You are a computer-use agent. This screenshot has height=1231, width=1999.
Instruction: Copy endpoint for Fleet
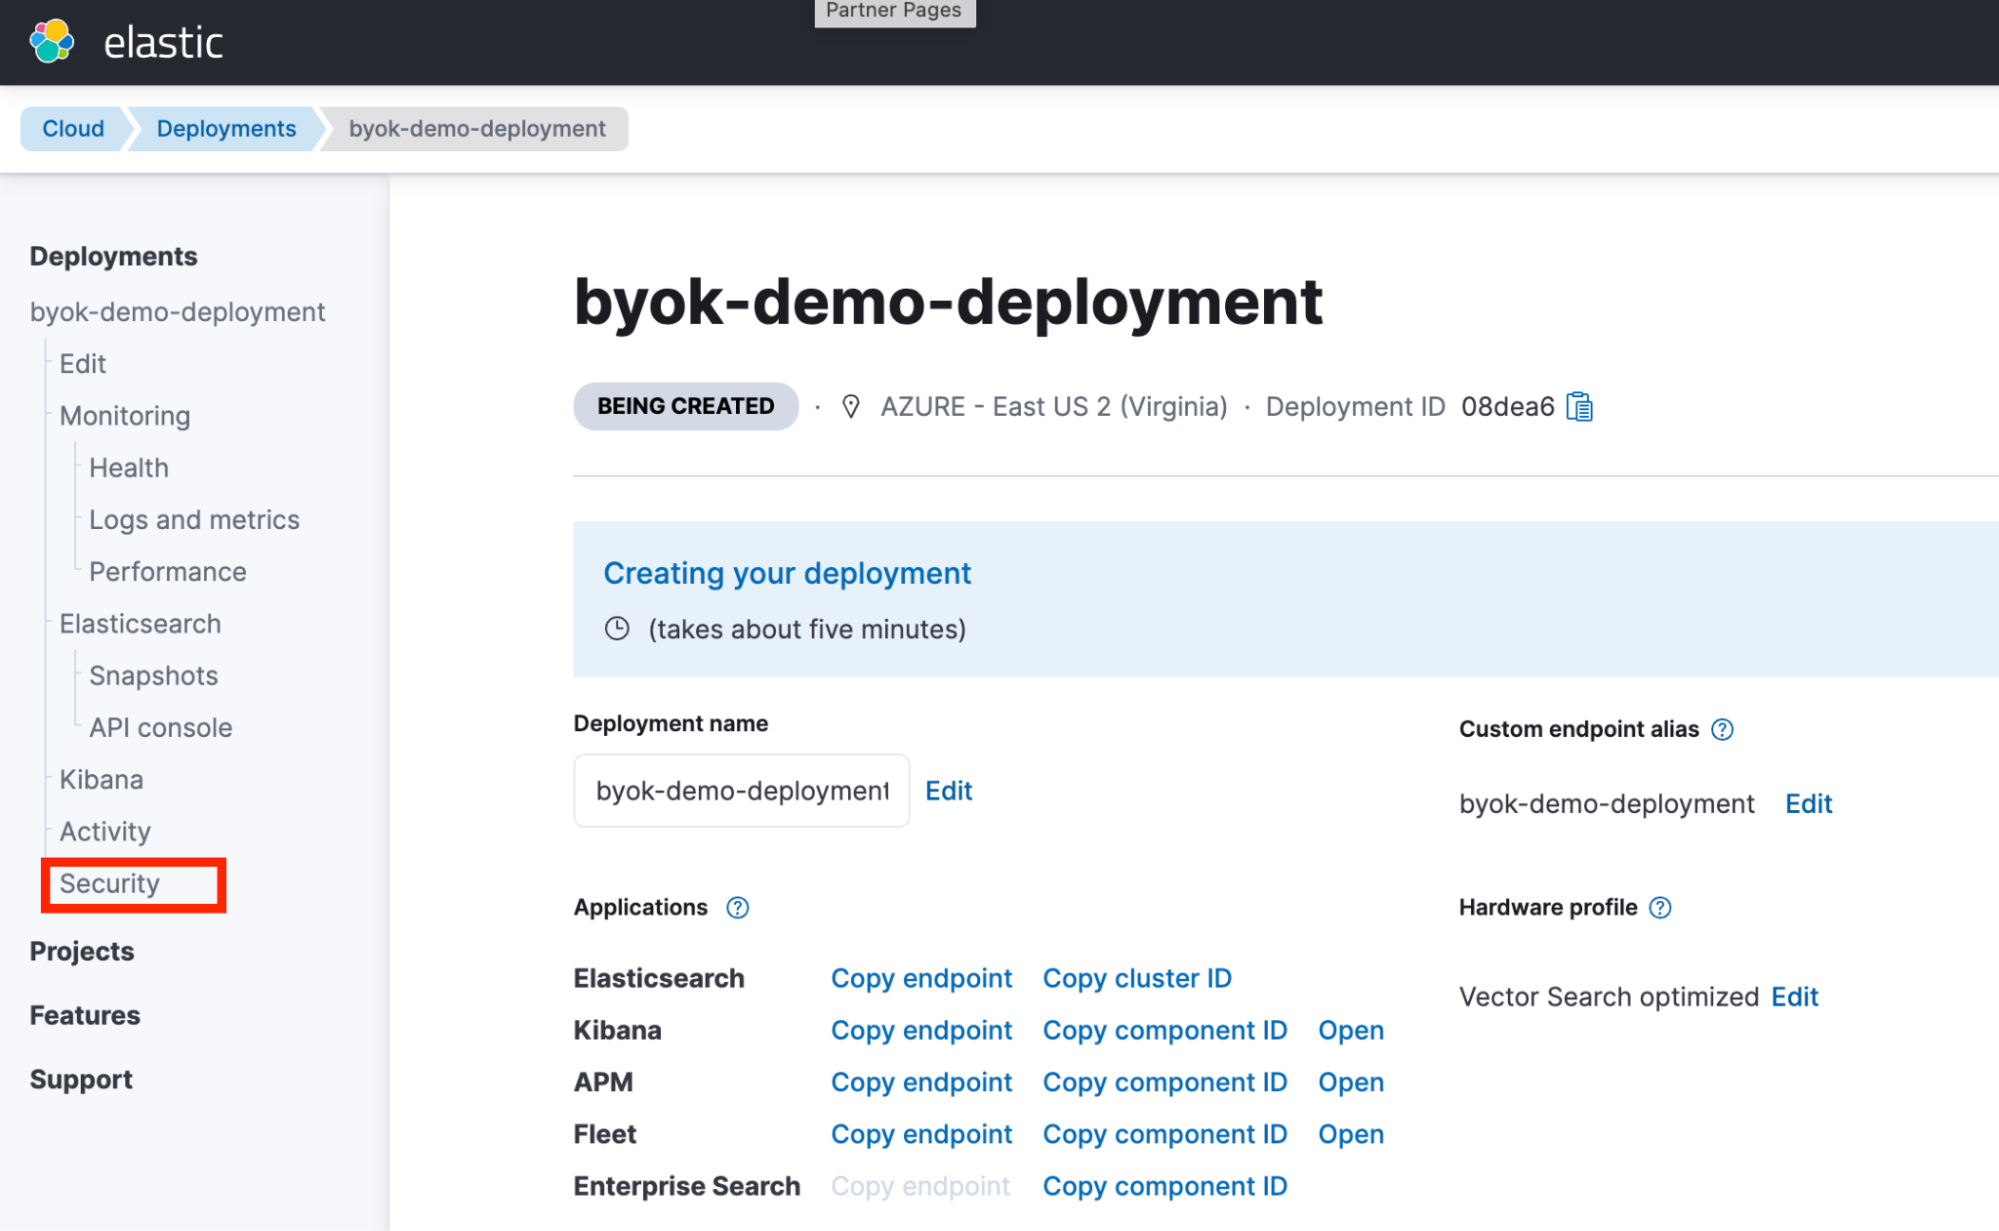pos(922,1135)
